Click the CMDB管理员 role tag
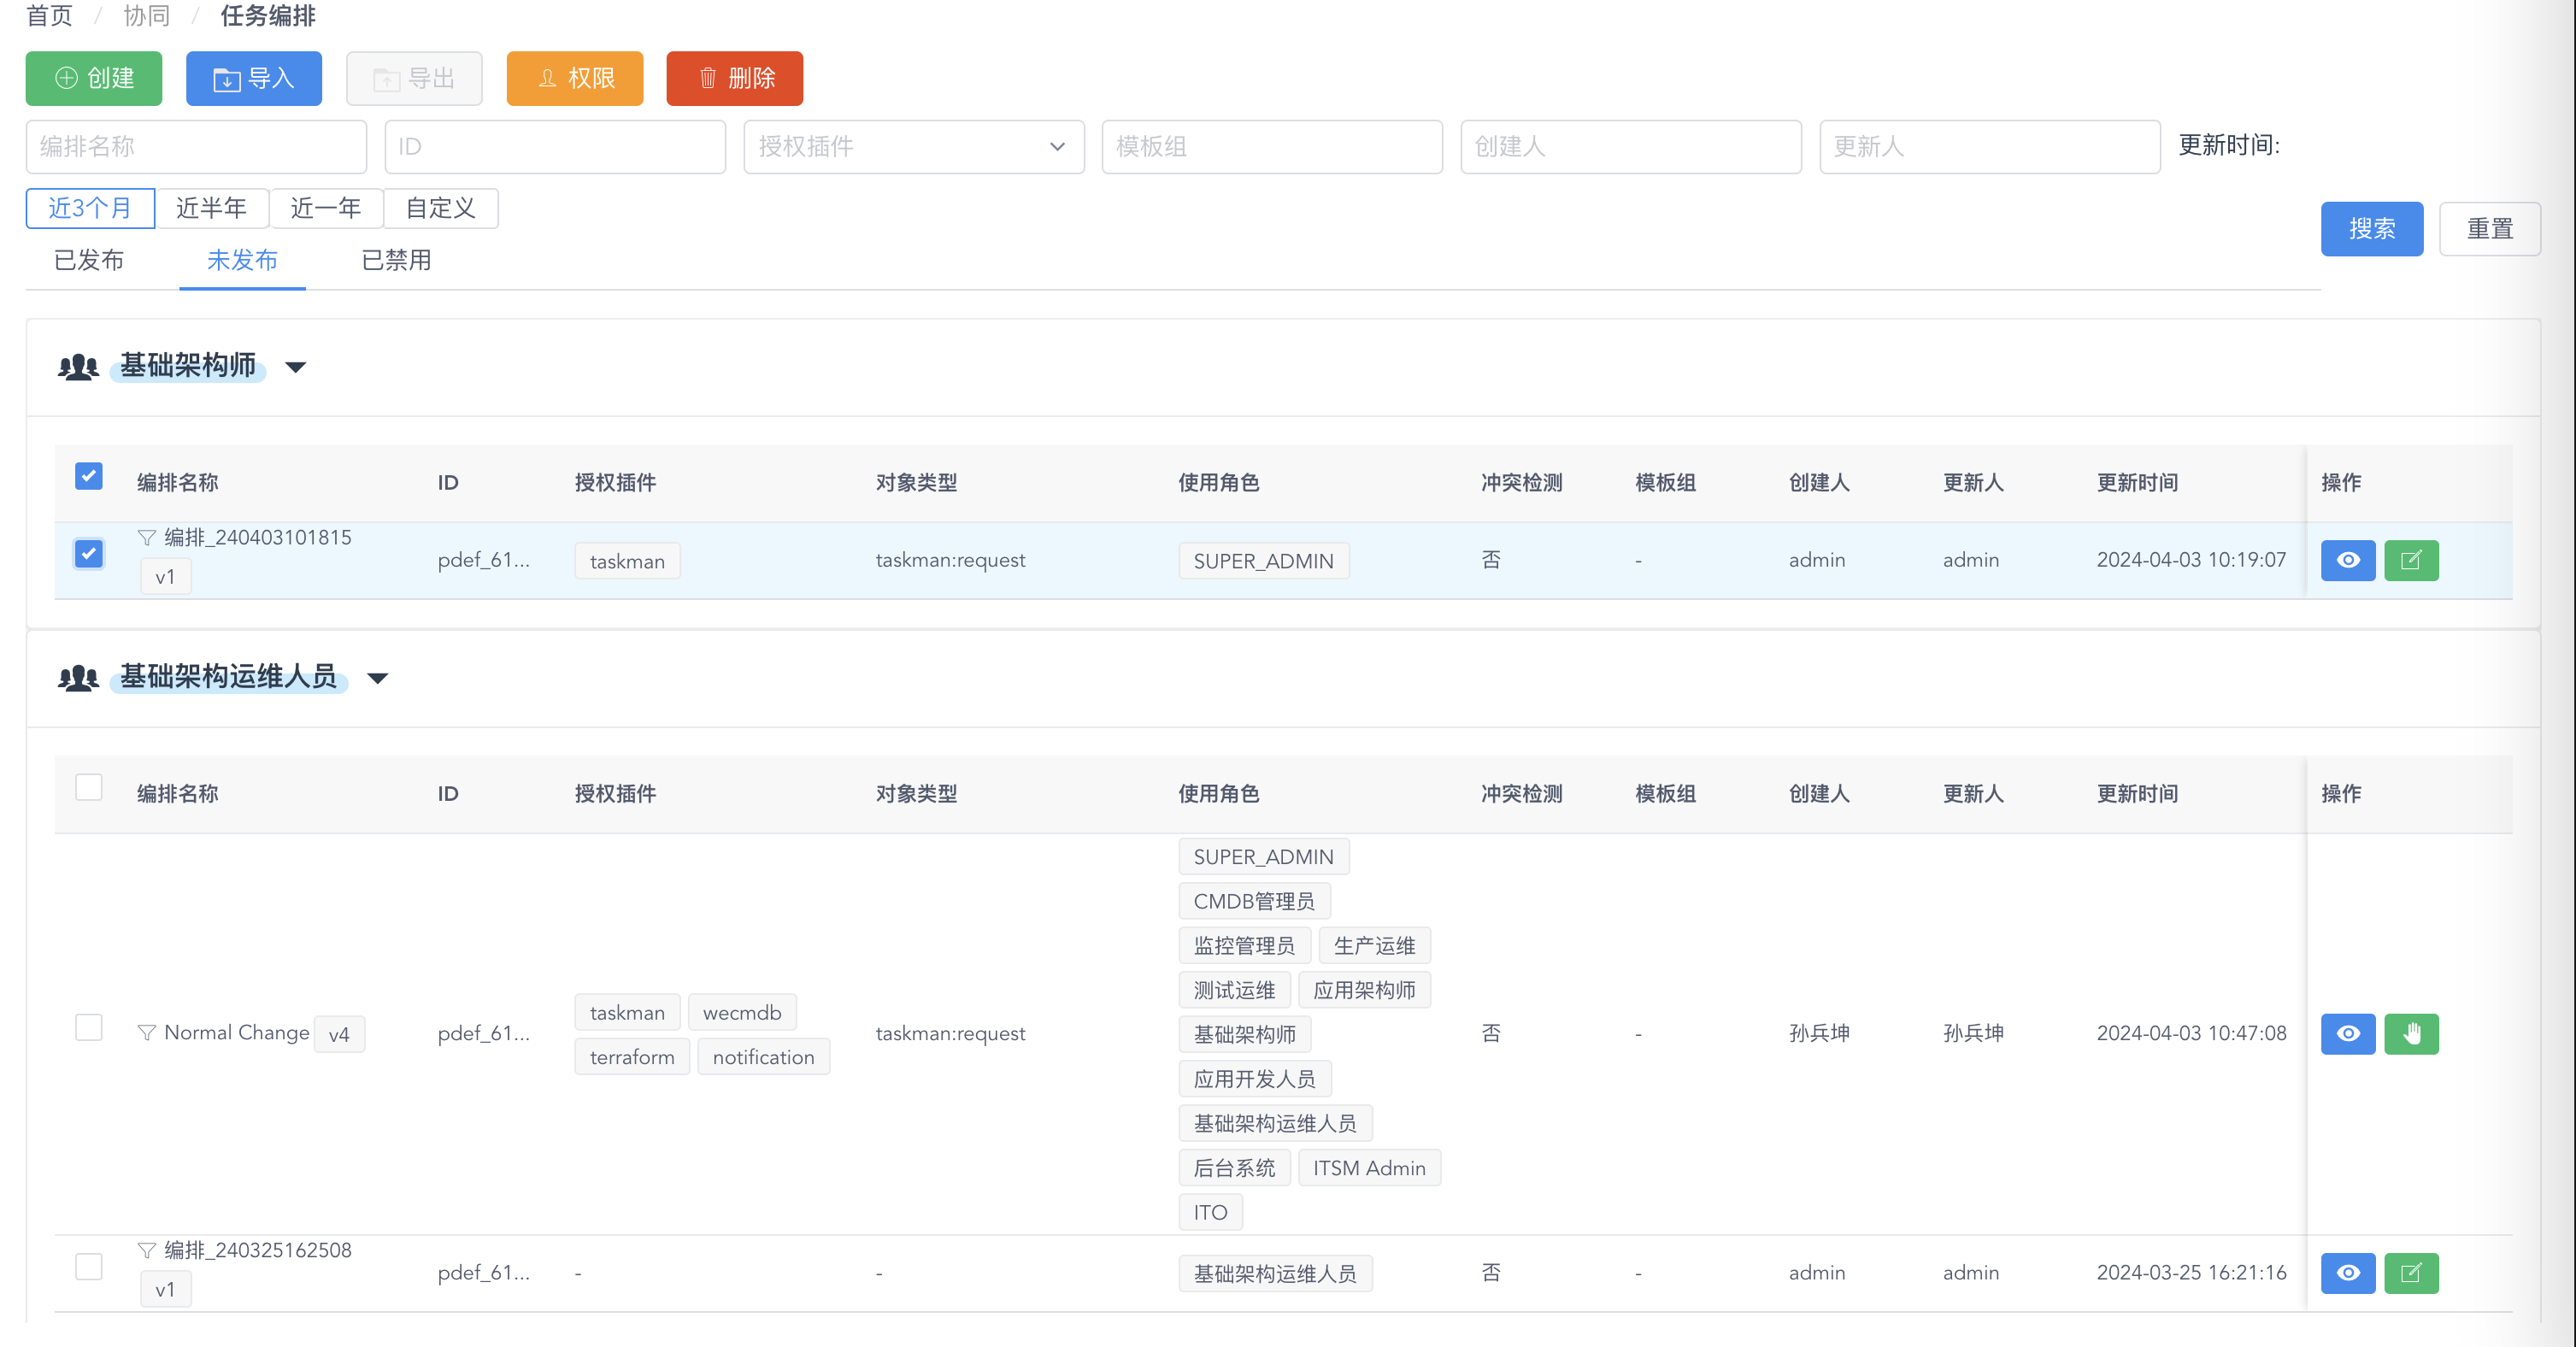 click(1254, 901)
